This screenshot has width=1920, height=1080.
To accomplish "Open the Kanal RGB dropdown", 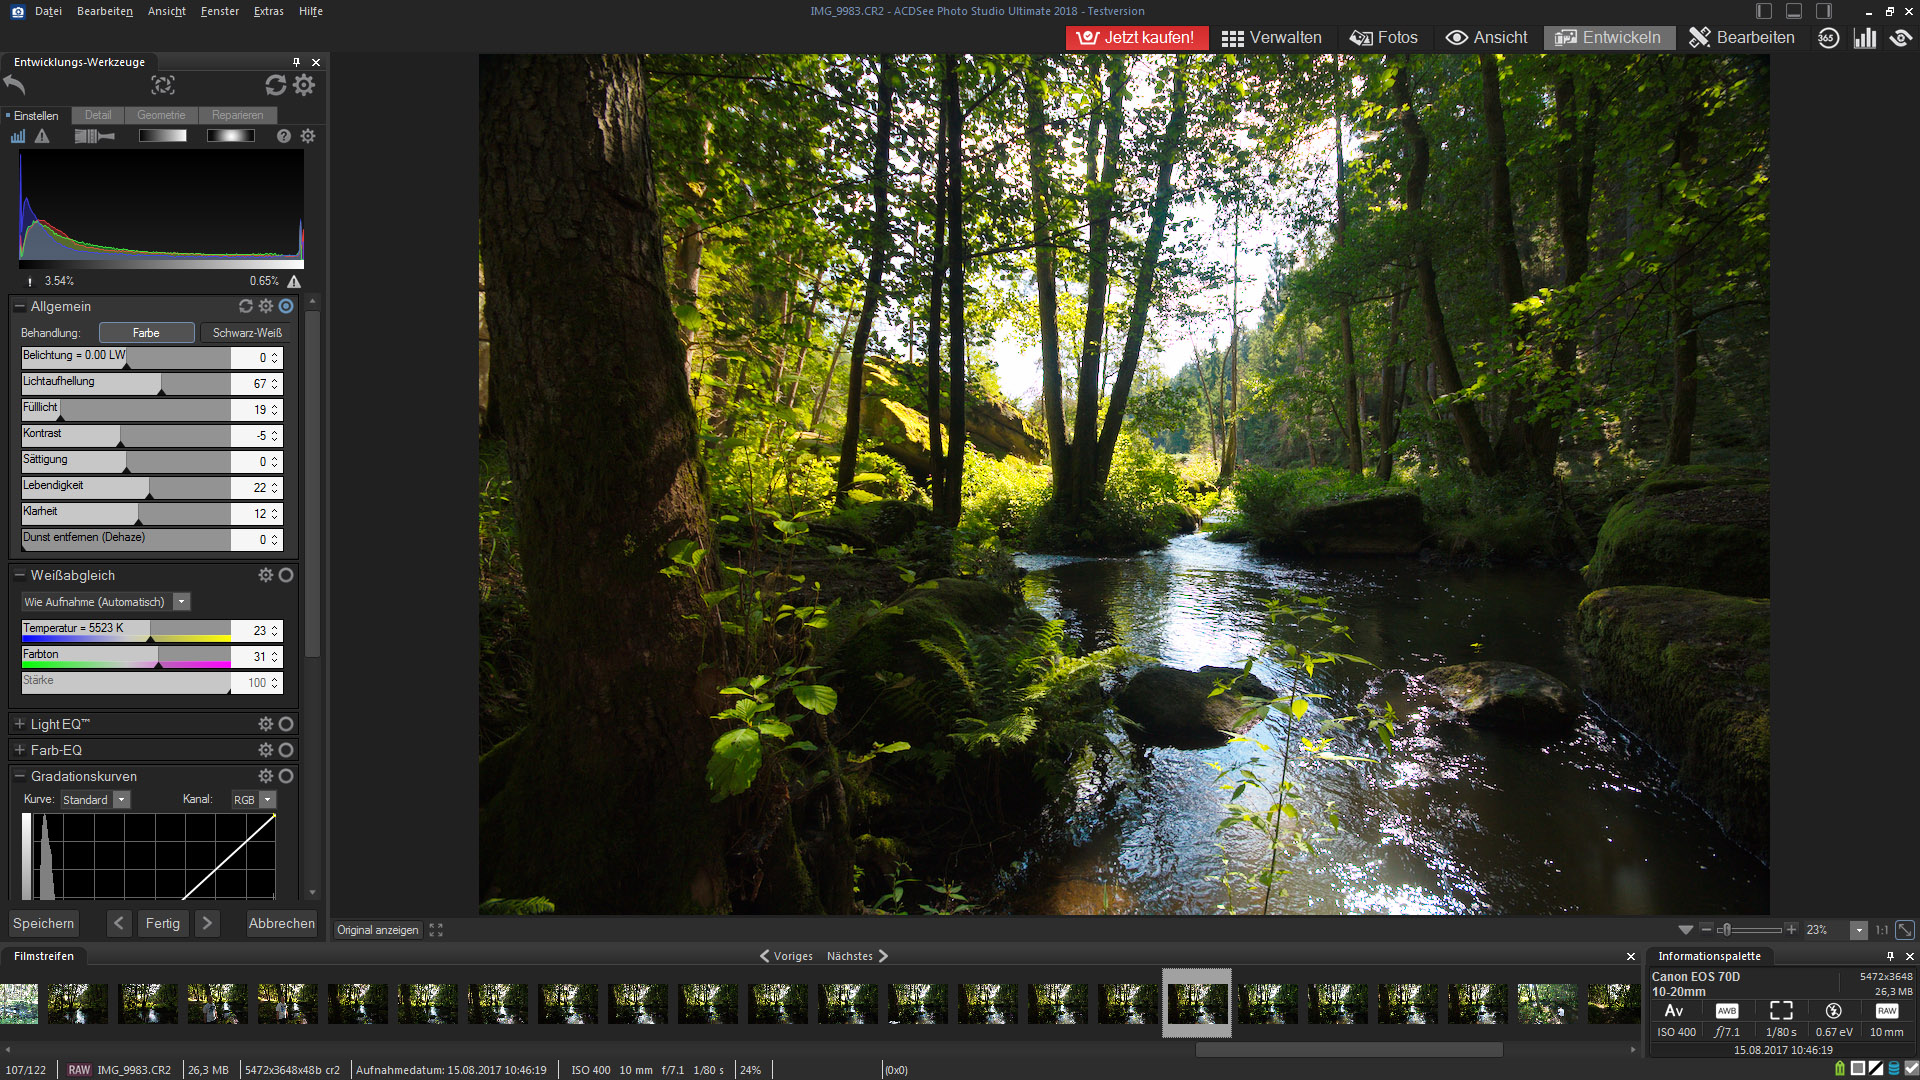I will pyautogui.click(x=267, y=800).
